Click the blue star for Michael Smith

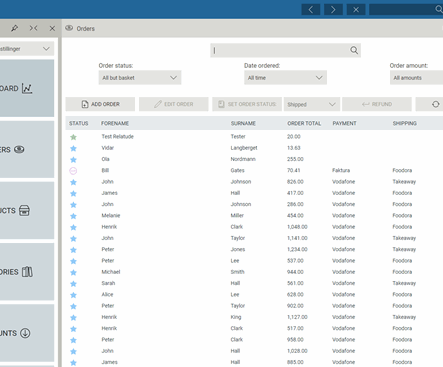tap(73, 272)
